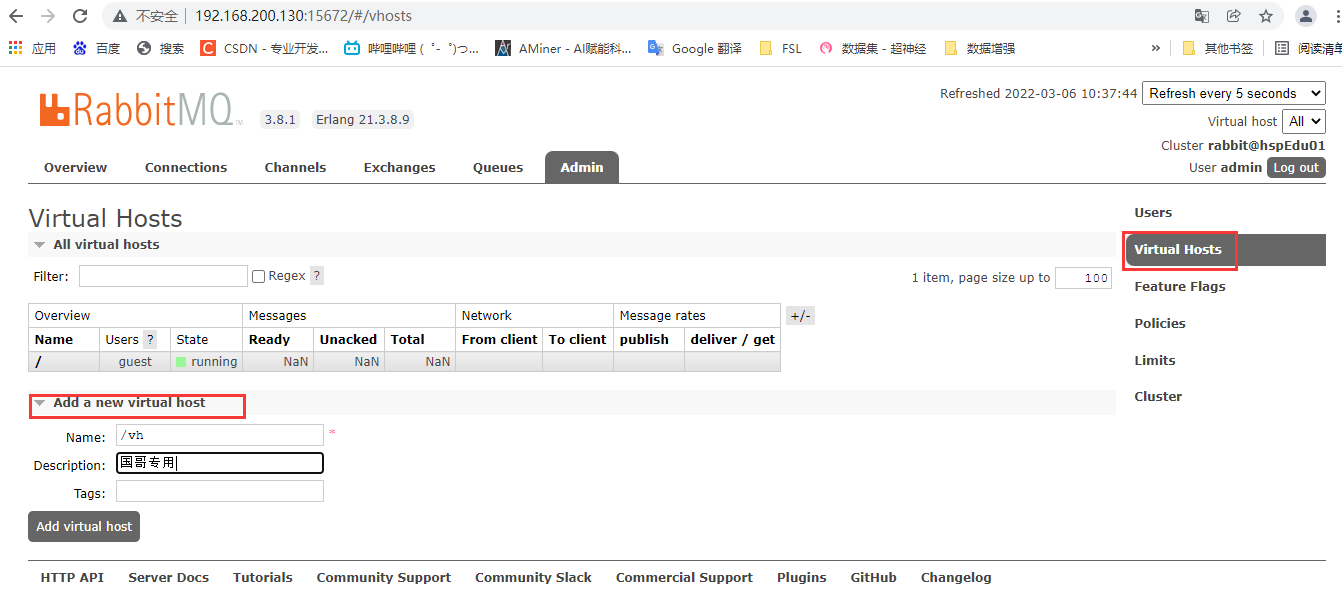The image size is (1342, 601).
Task: Open the 其他书签 folder
Action: [x=1217, y=48]
